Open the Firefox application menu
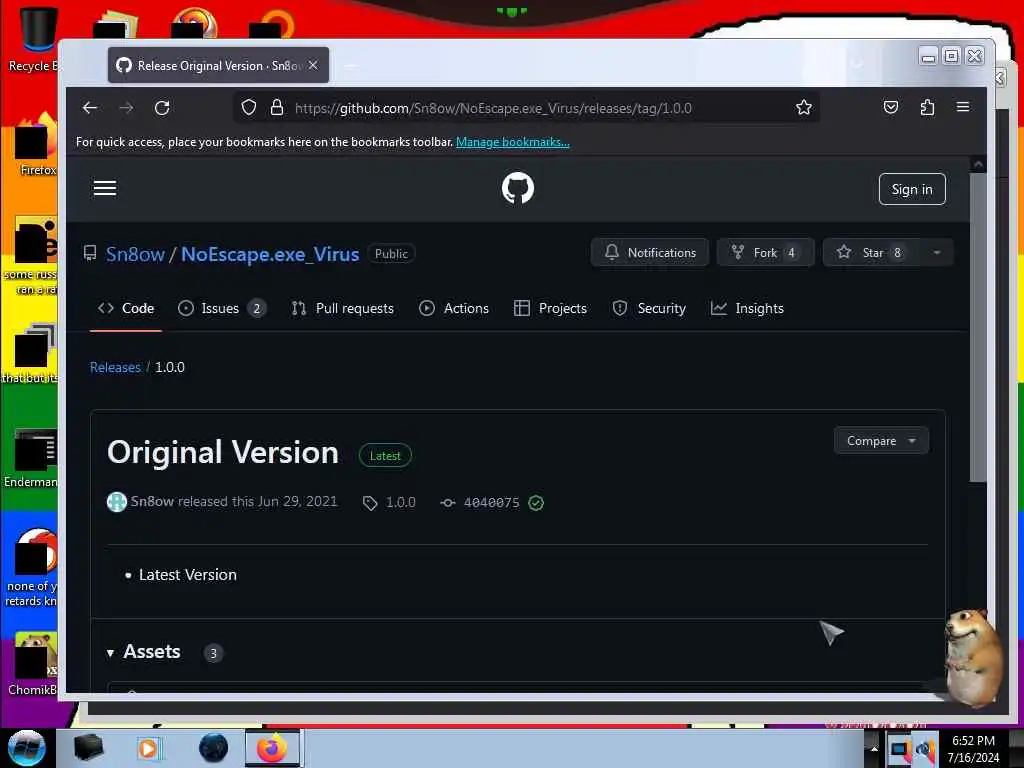This screenshot has height=768, width=1024. click(963, 107)
